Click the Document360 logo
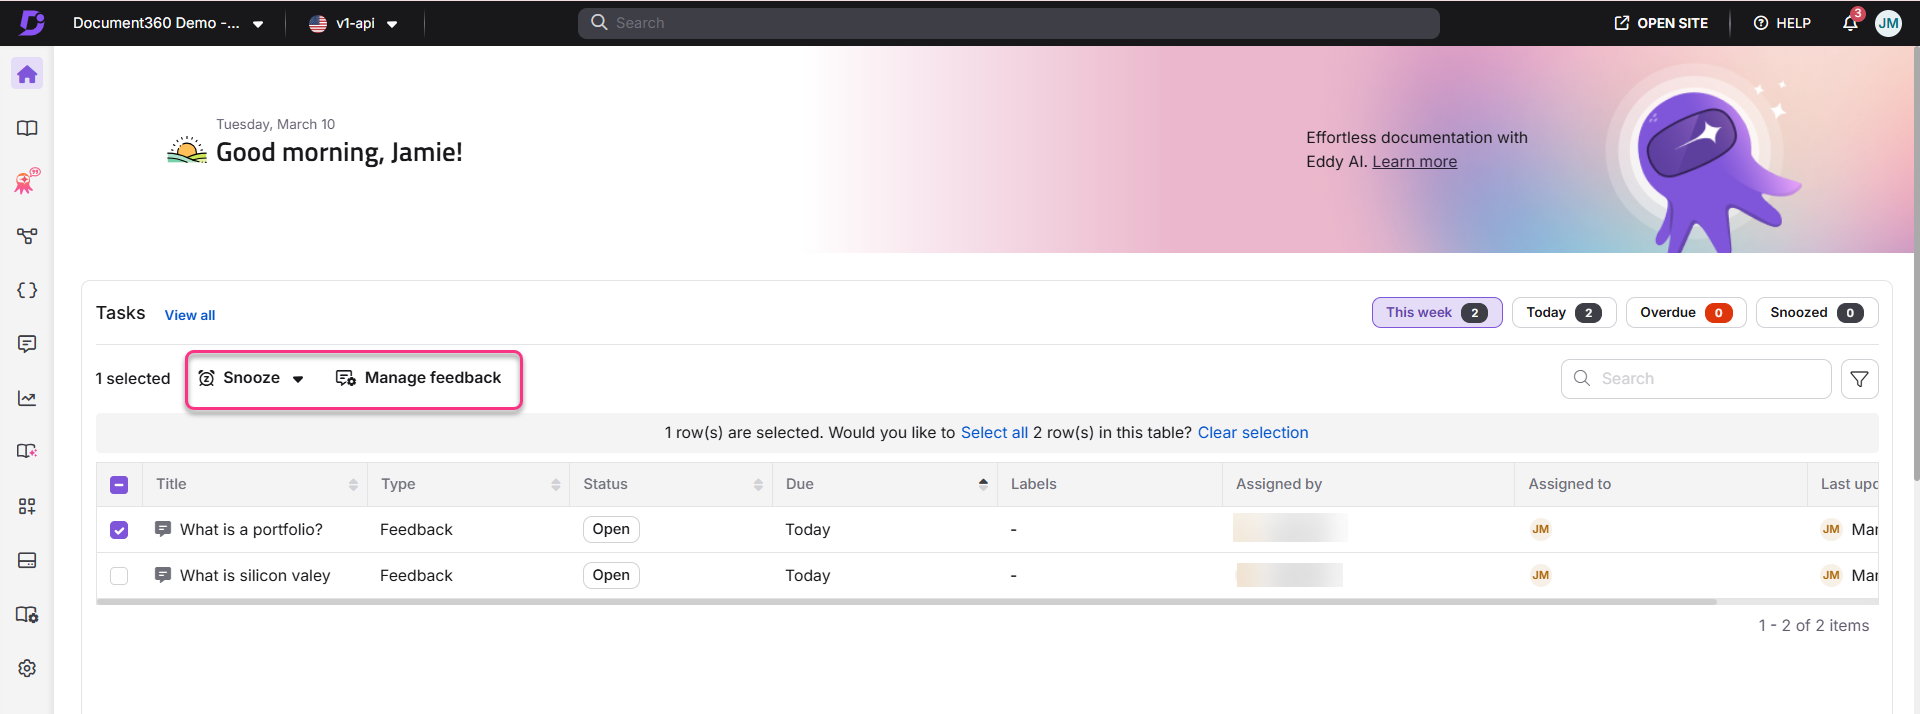Image resolution: width=1920 pixels, height=714 pixels. coord(32,23)
